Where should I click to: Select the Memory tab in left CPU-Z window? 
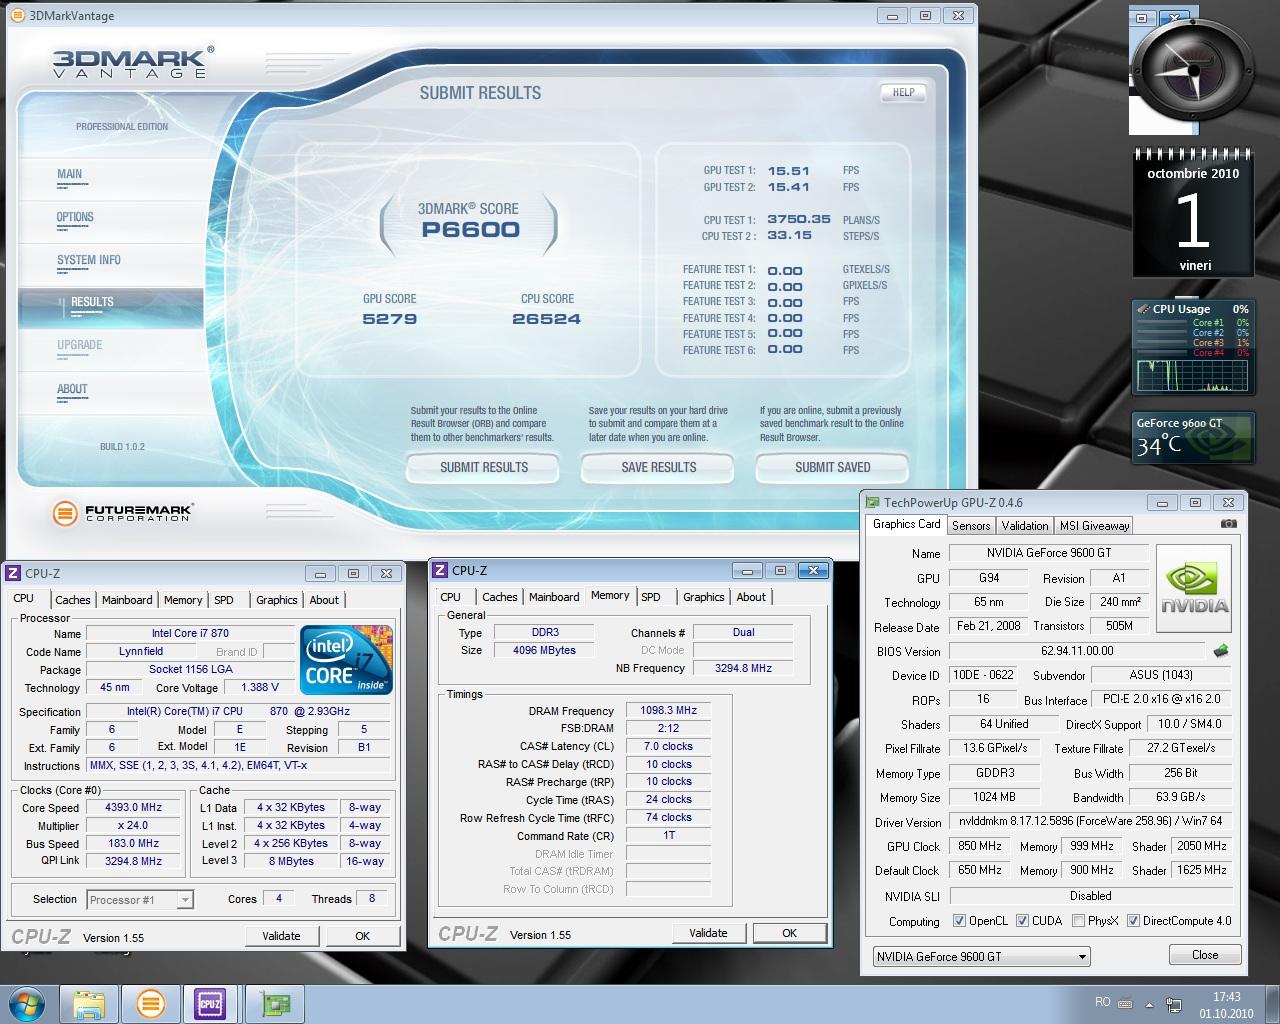pyautogui.click(x=183, y=600)
